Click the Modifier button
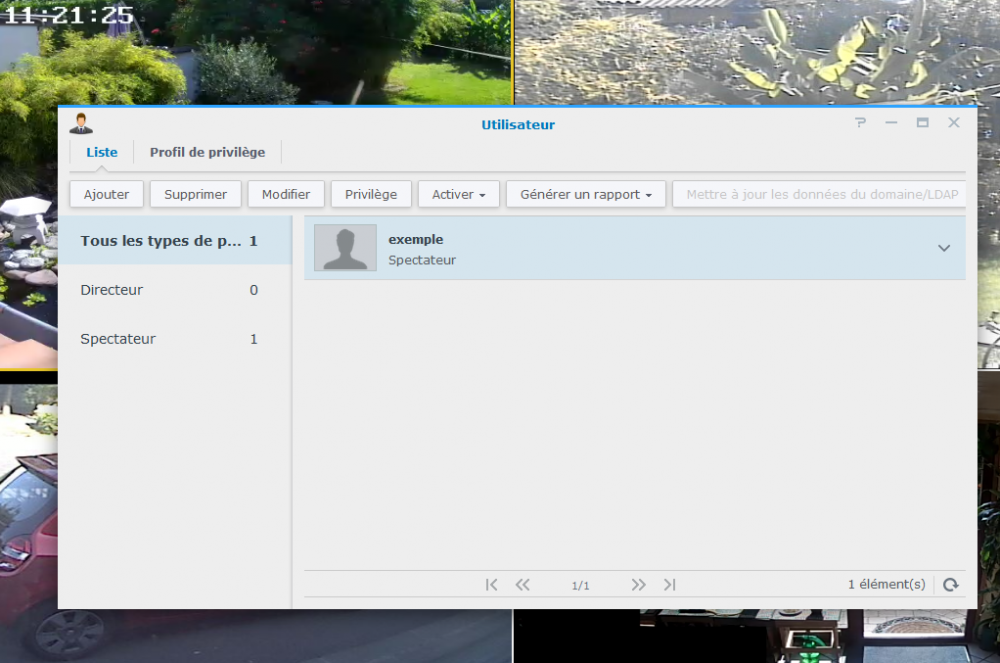Viewport: 1000px width, 663px height. (x=286, y=194)
